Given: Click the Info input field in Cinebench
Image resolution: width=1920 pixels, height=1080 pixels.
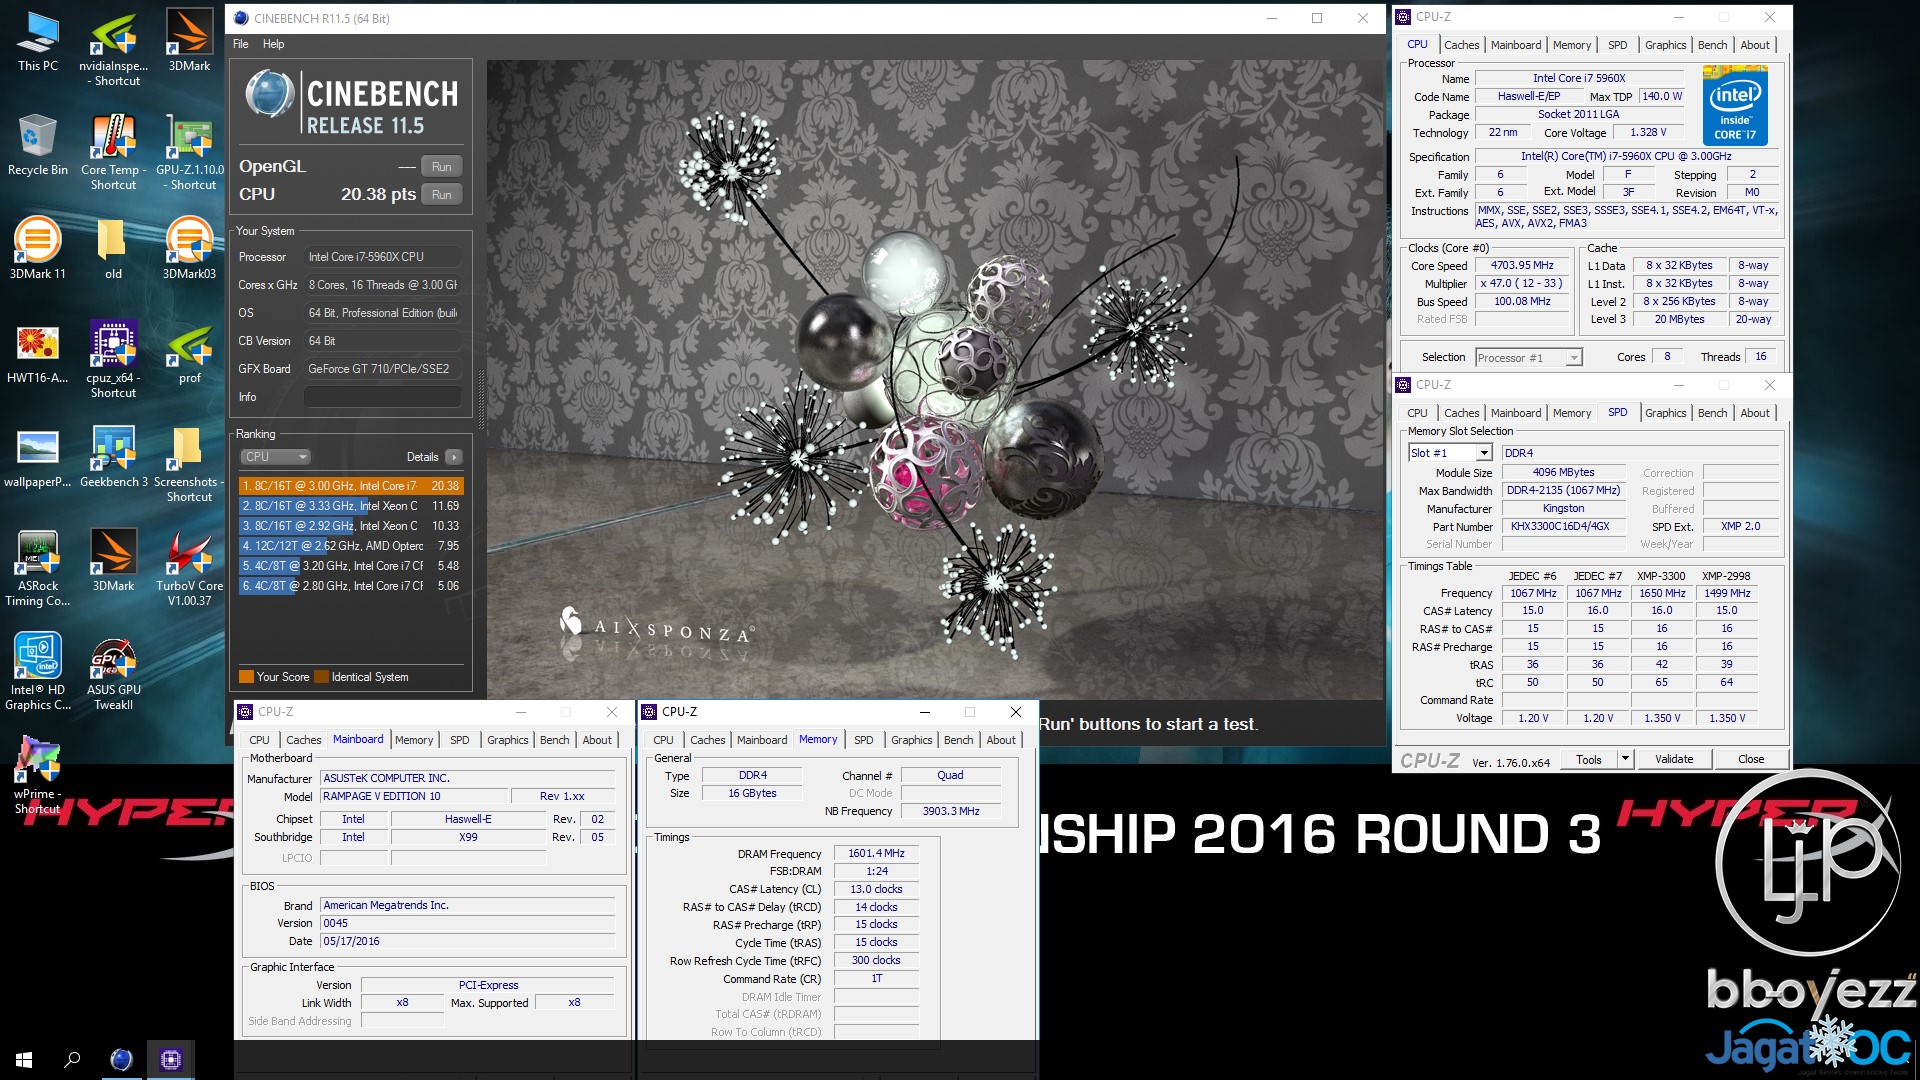Looking at the screenshot, I should coord(383,397).
